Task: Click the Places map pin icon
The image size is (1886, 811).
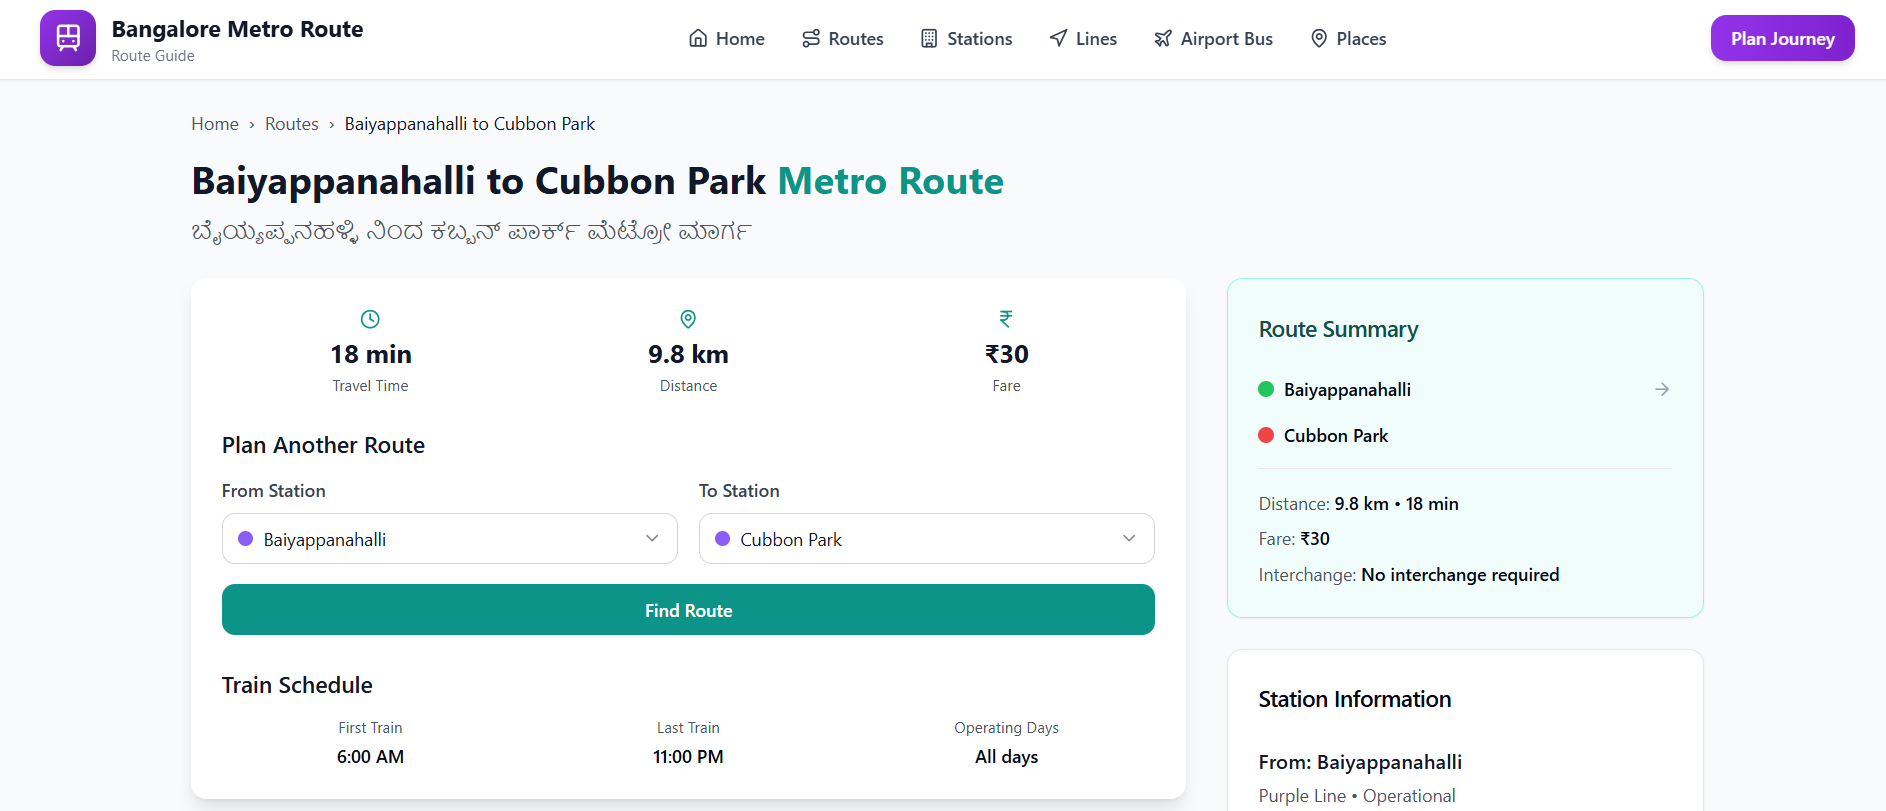Action: coord(1319,39)
